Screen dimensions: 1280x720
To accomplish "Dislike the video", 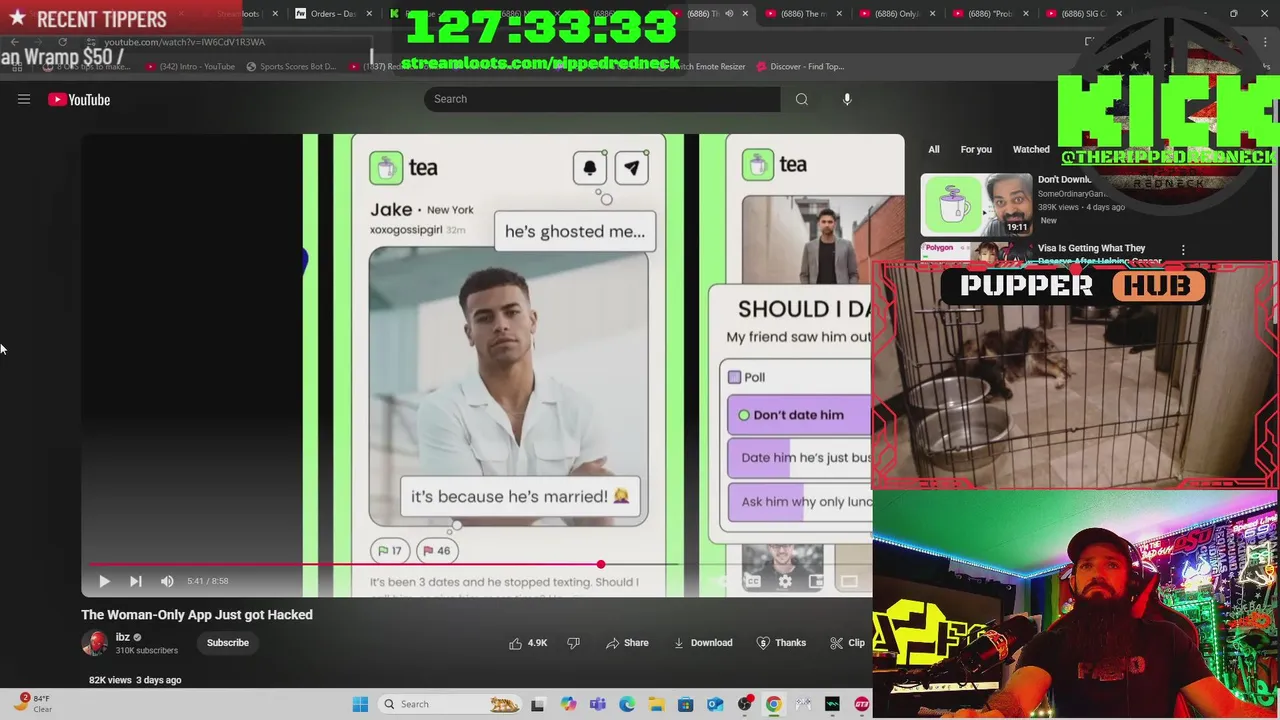I will [573, 643].
